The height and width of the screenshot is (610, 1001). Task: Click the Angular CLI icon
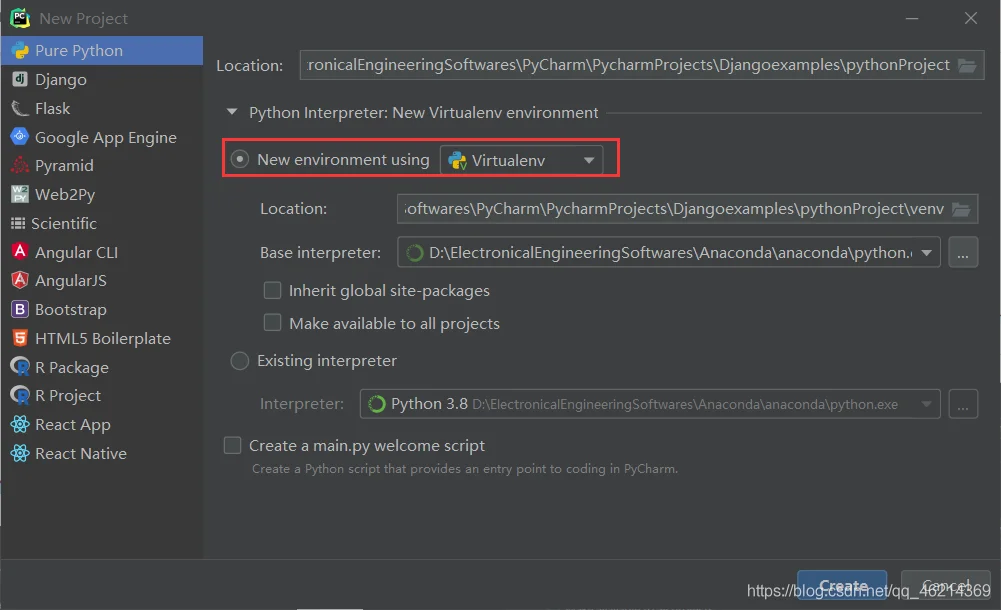[20, 252]
